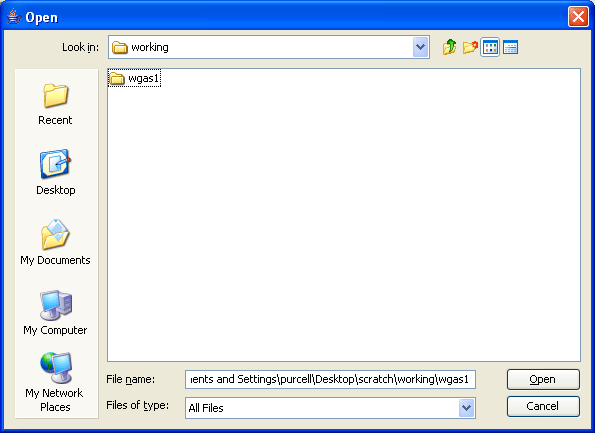Switch to Details view

[510, 47]
